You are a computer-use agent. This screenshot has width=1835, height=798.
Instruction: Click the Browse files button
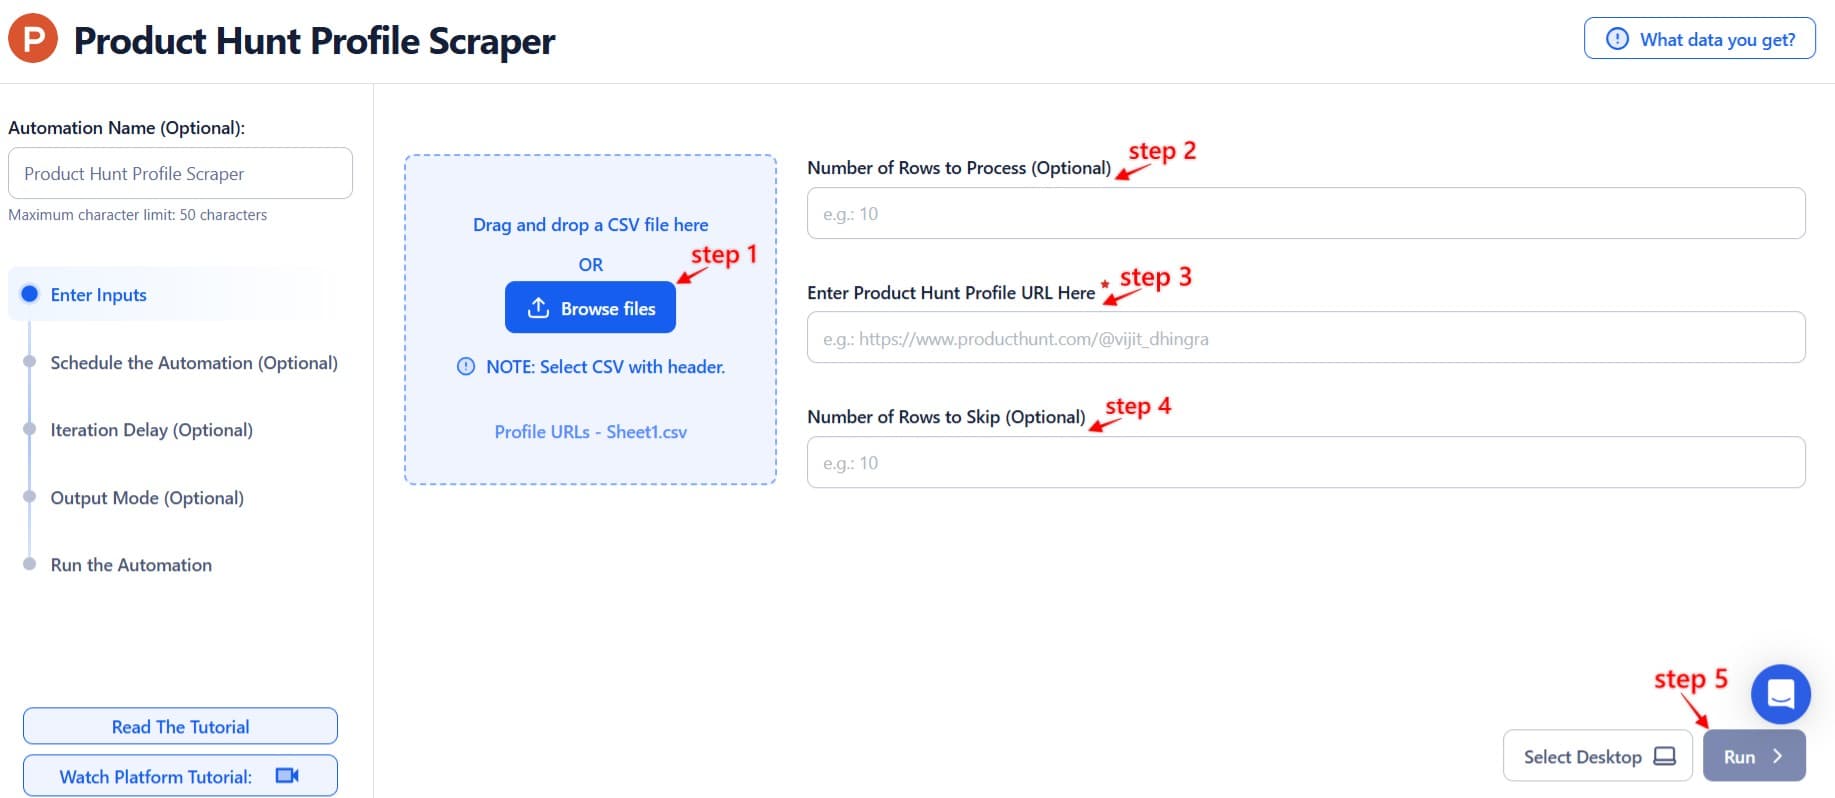[590, 308]
